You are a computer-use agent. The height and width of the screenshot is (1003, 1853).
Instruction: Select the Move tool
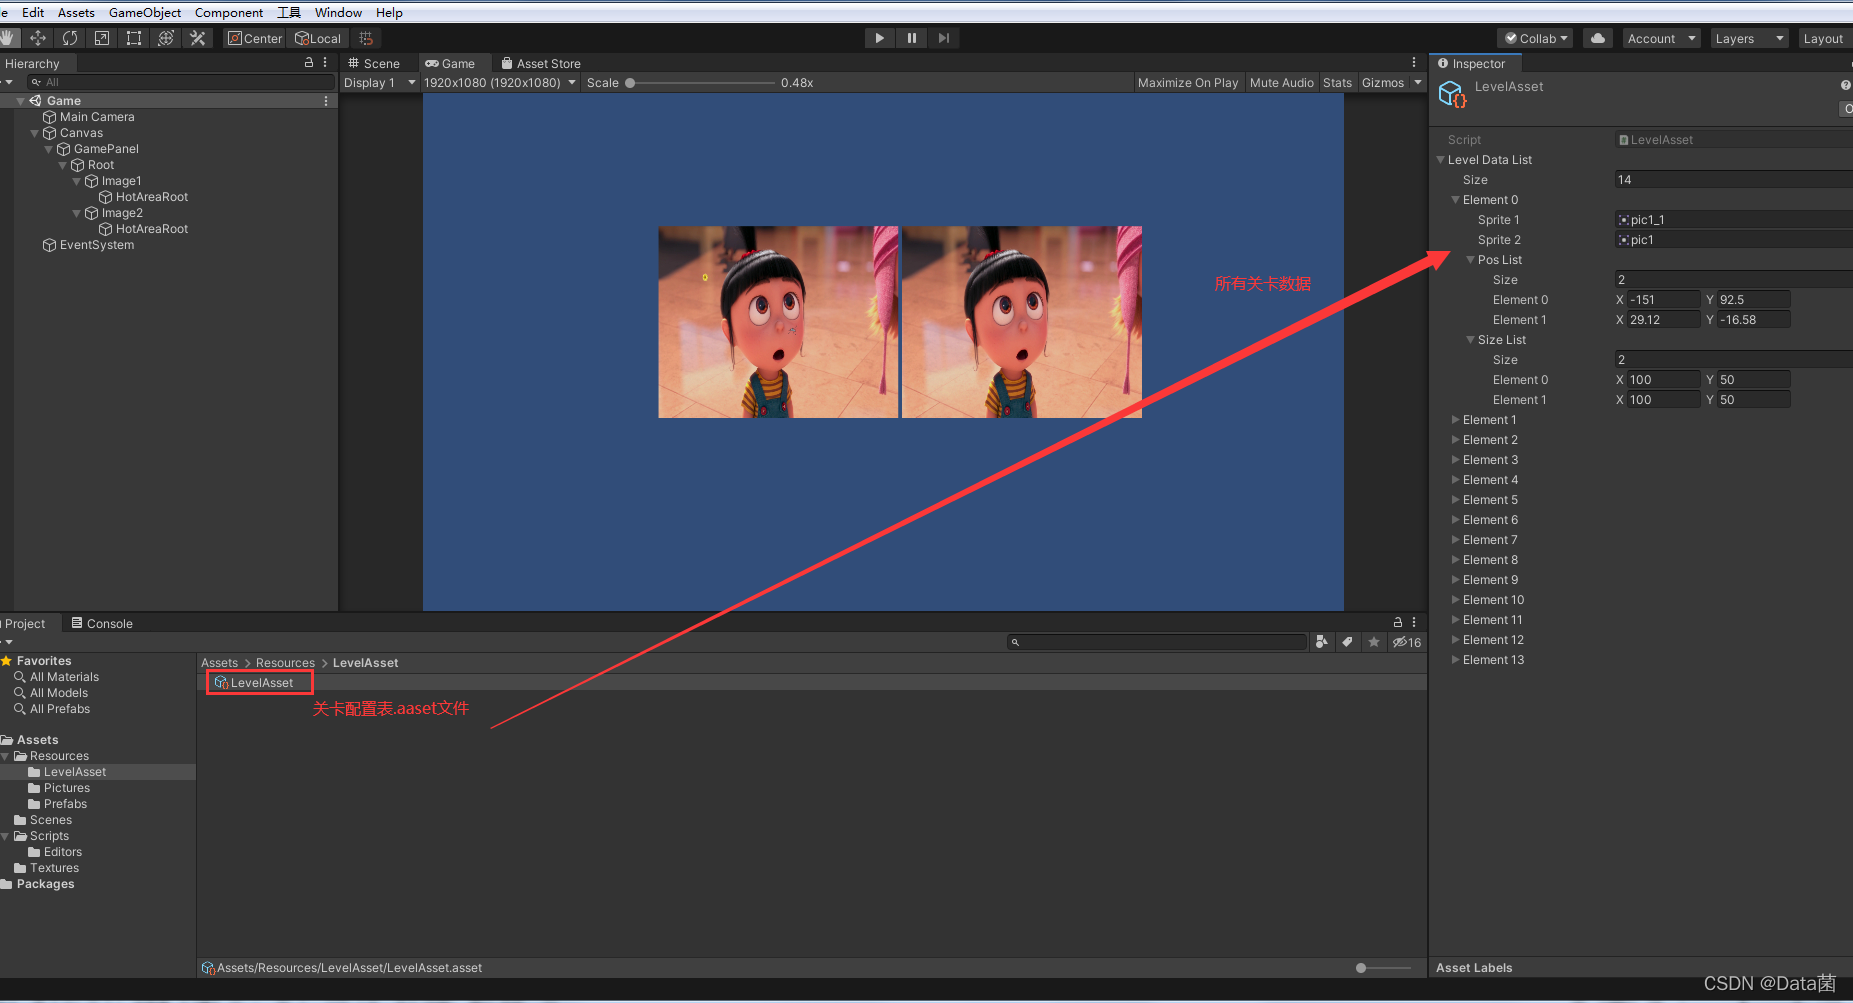click(38, 38)
